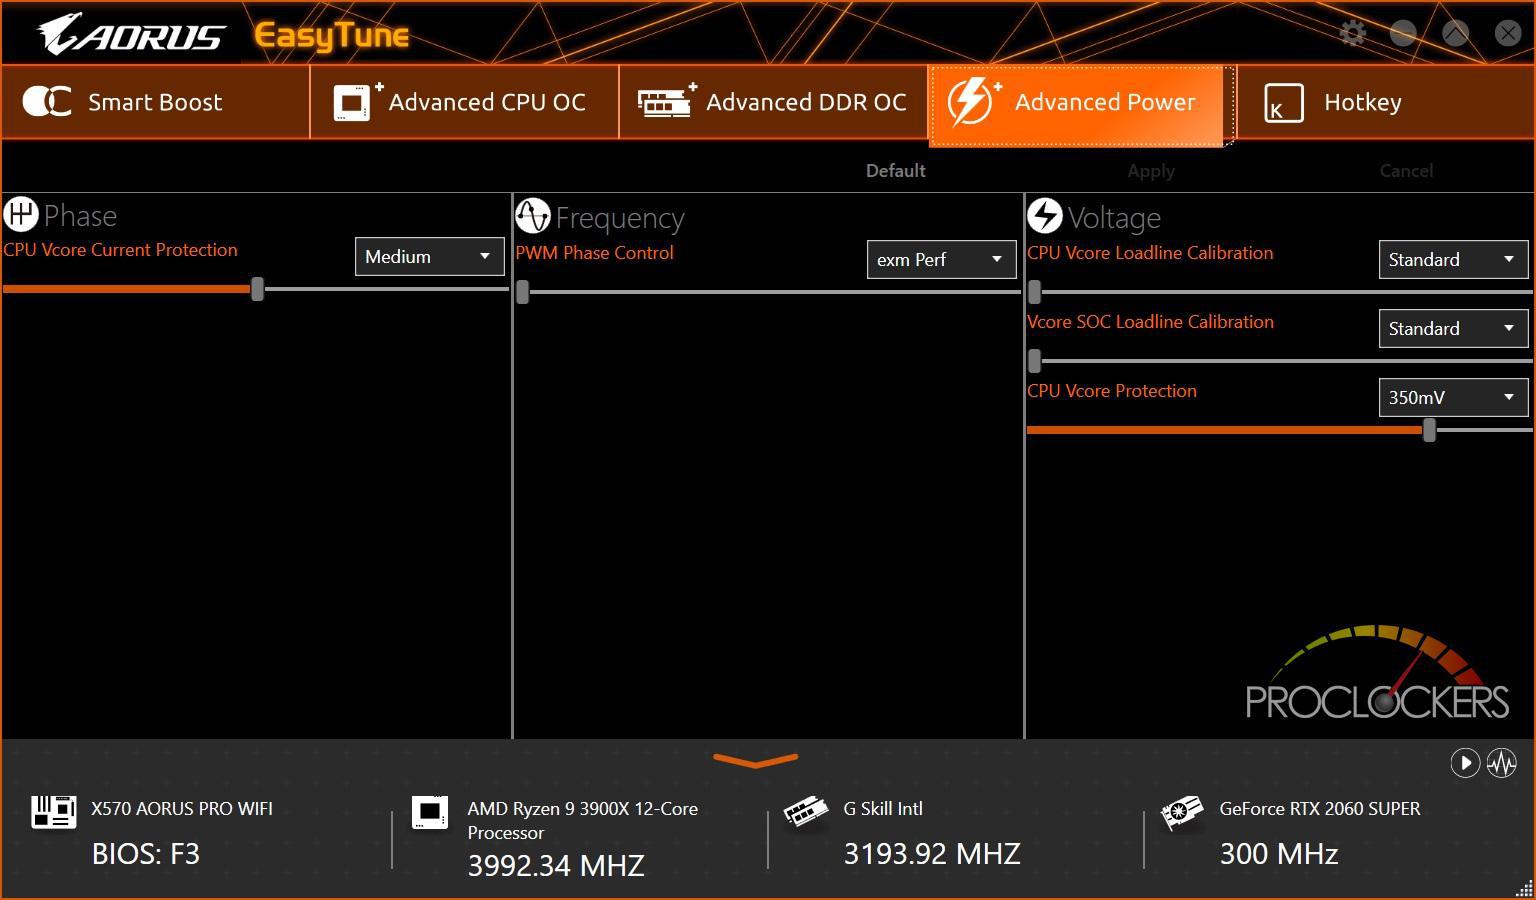Viewport: 1536px width, 900px height.
Task: Open the Hotkey tab
Action: [1385, 102]
